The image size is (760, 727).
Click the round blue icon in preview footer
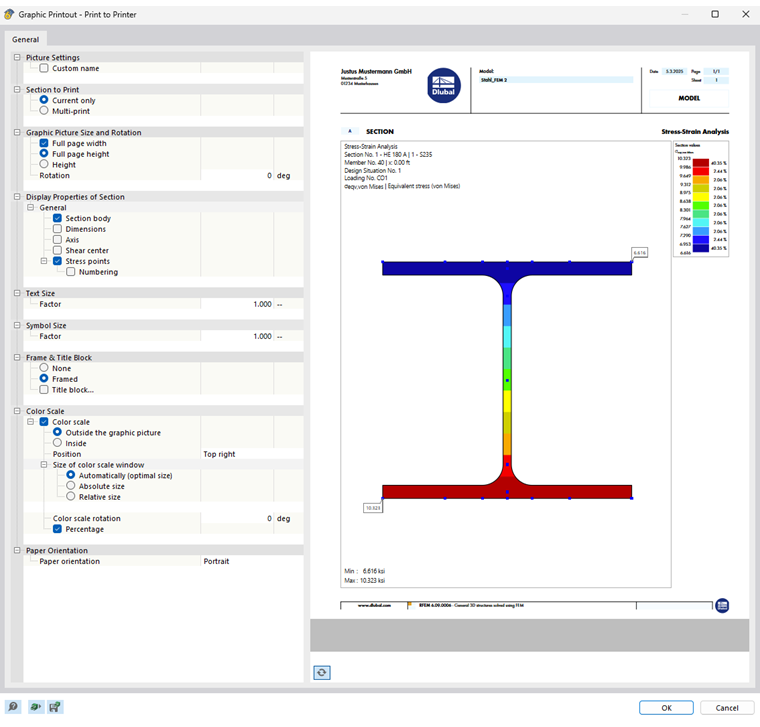click(x=722, y=605)
